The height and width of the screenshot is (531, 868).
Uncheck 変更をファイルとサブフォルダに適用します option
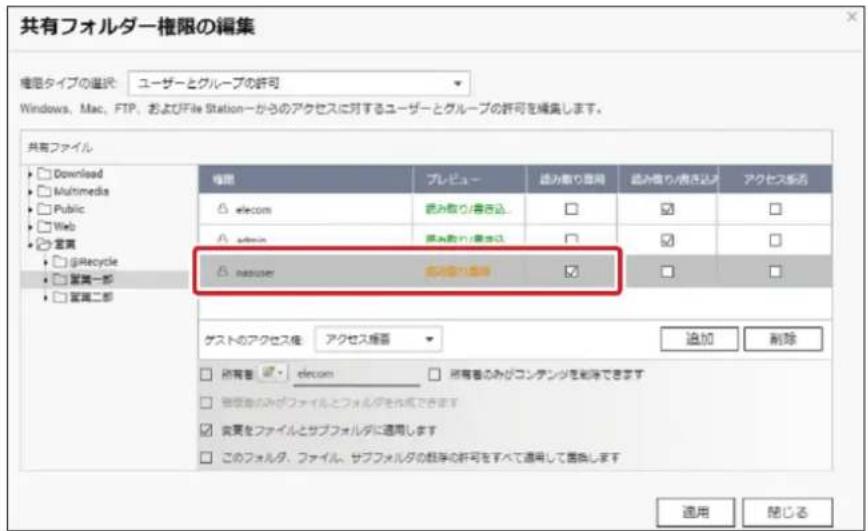tap(206, 430)
